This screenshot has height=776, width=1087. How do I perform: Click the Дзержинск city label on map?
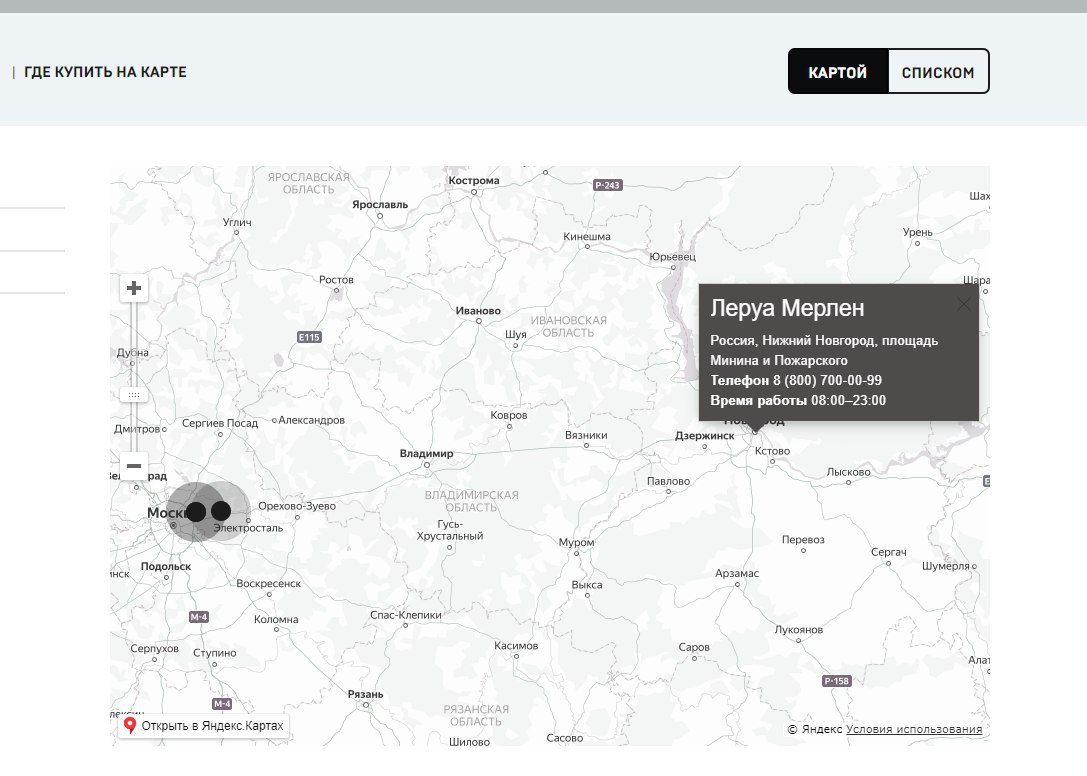pos(704,436)
